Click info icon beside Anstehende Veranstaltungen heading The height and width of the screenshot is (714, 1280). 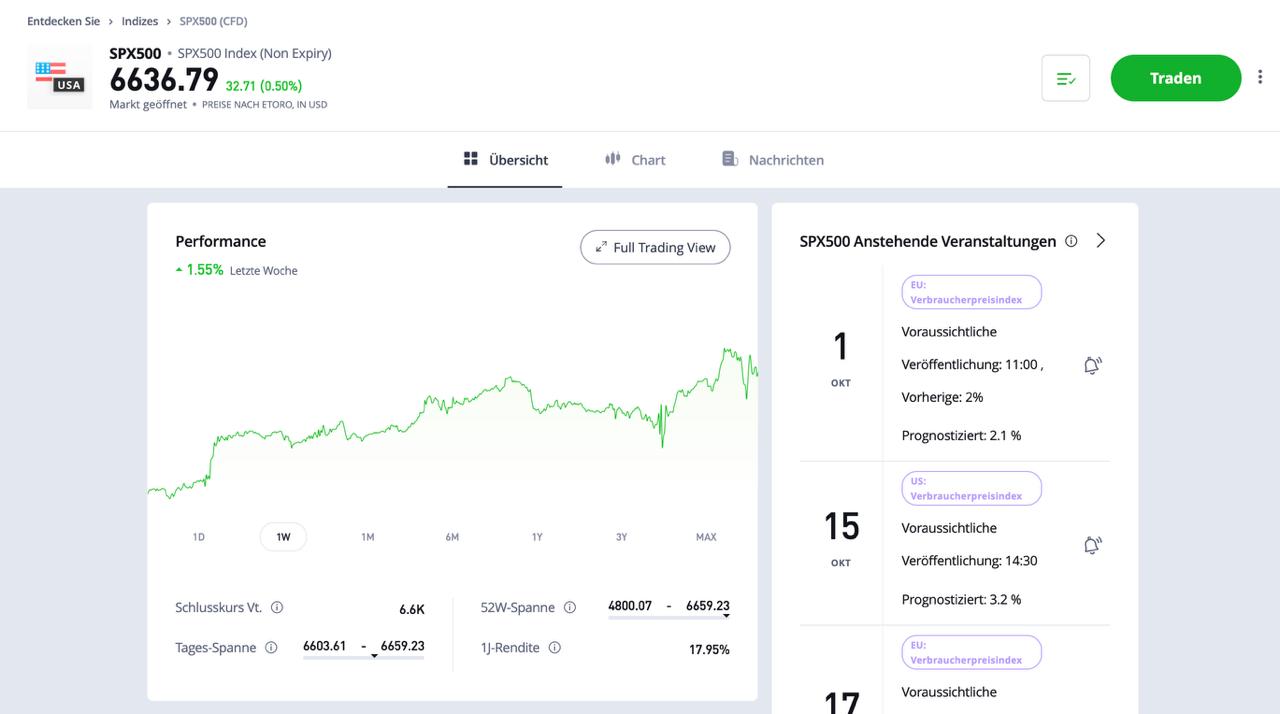pos(1071,241)
